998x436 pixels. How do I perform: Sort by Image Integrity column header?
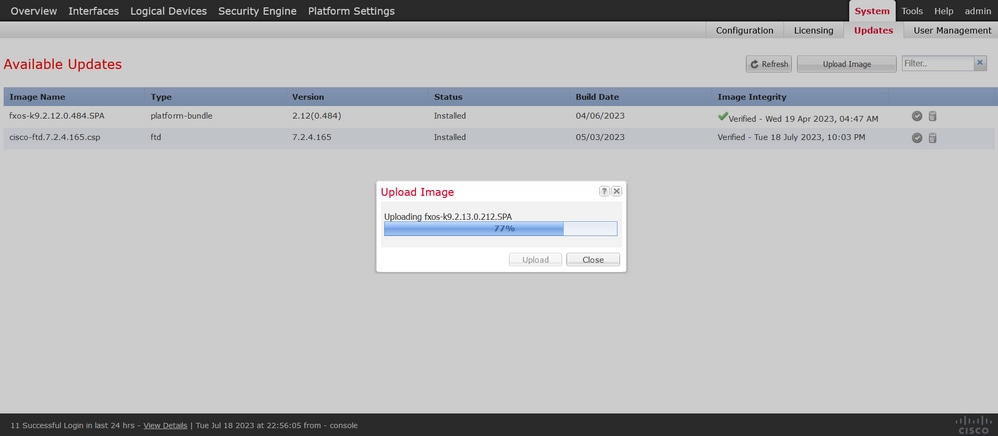pos(752,97)
